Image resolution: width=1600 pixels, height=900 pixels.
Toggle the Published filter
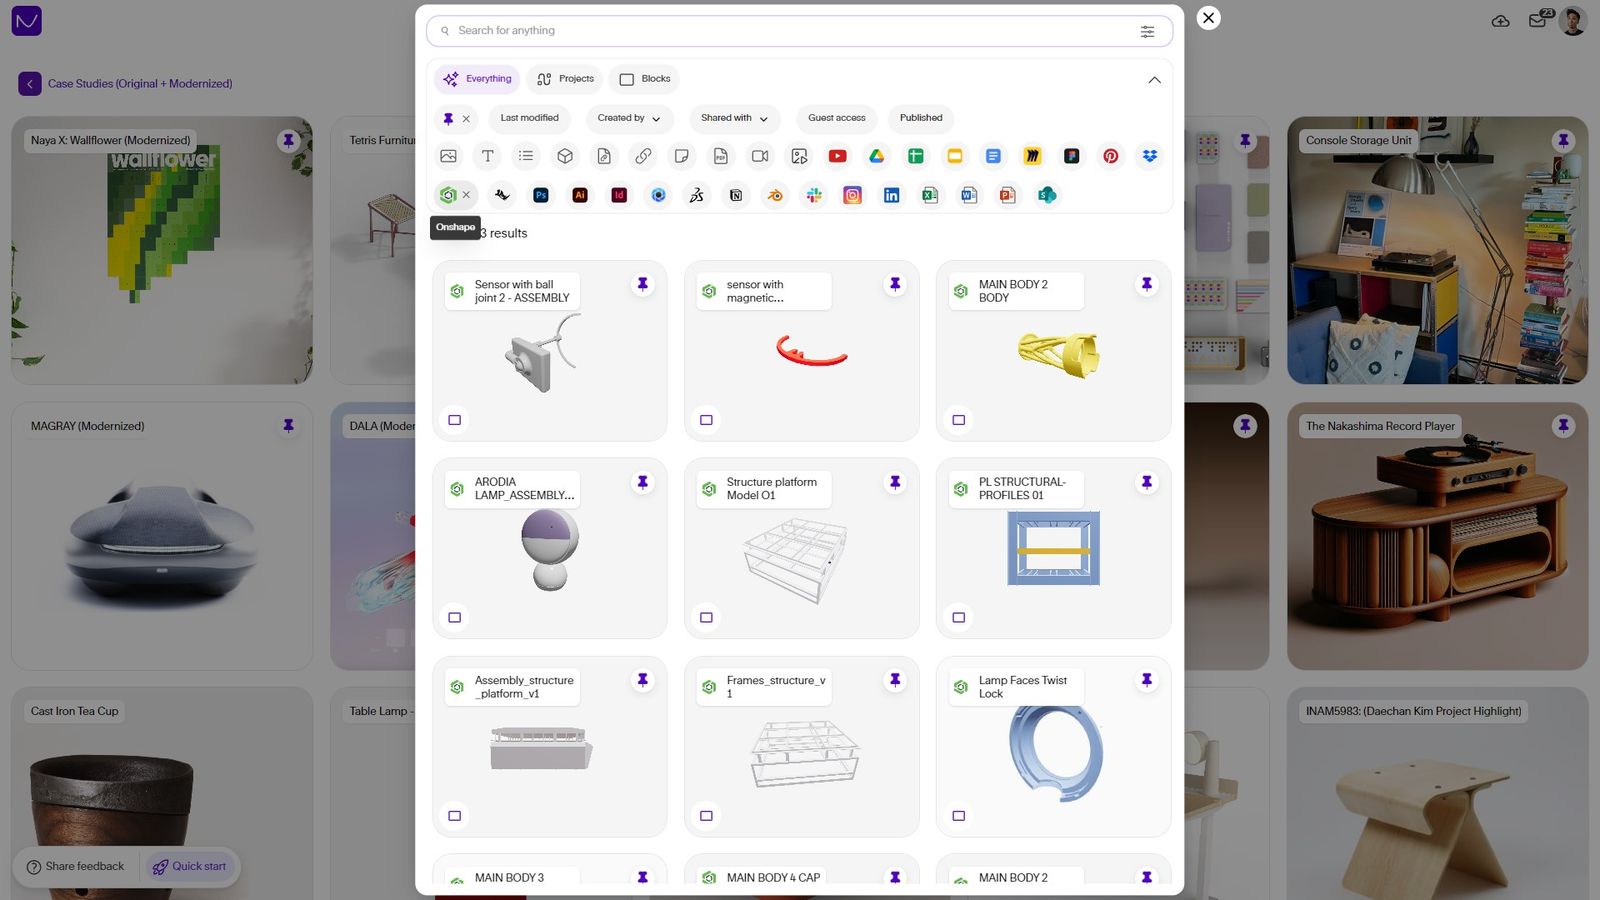pos(920,118)
